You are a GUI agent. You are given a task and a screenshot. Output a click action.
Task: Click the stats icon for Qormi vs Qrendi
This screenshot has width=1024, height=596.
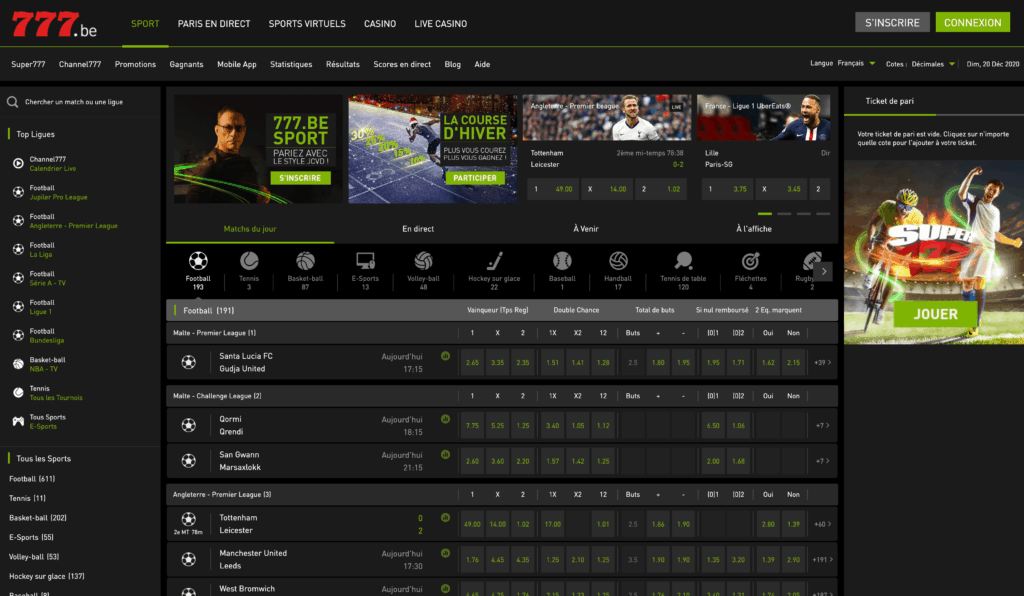click(x=445, y=419)
